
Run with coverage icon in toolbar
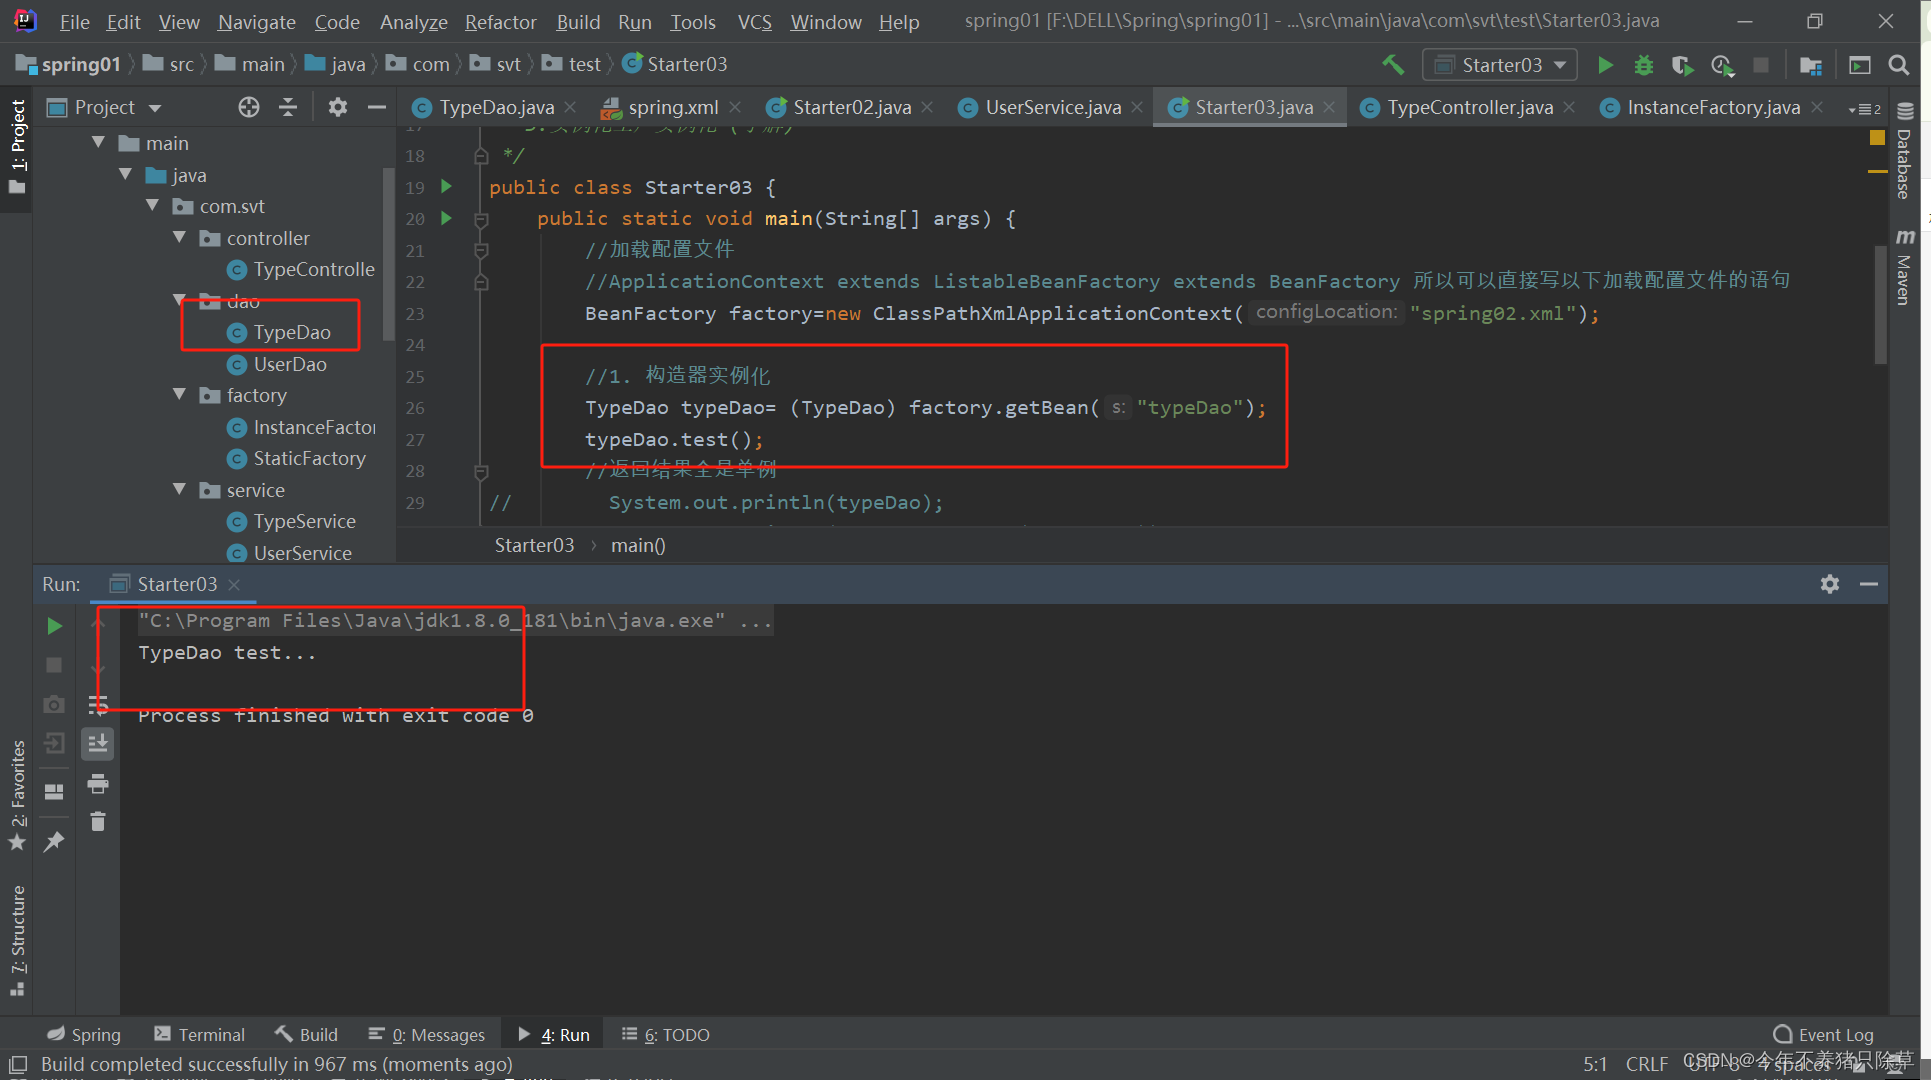pyautogui.click(x=1683, y=65)
